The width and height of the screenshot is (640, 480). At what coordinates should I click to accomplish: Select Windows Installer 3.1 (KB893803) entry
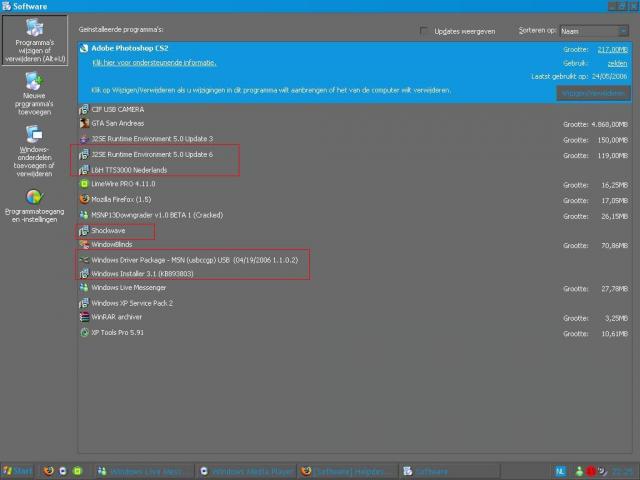tap(354, 273)
